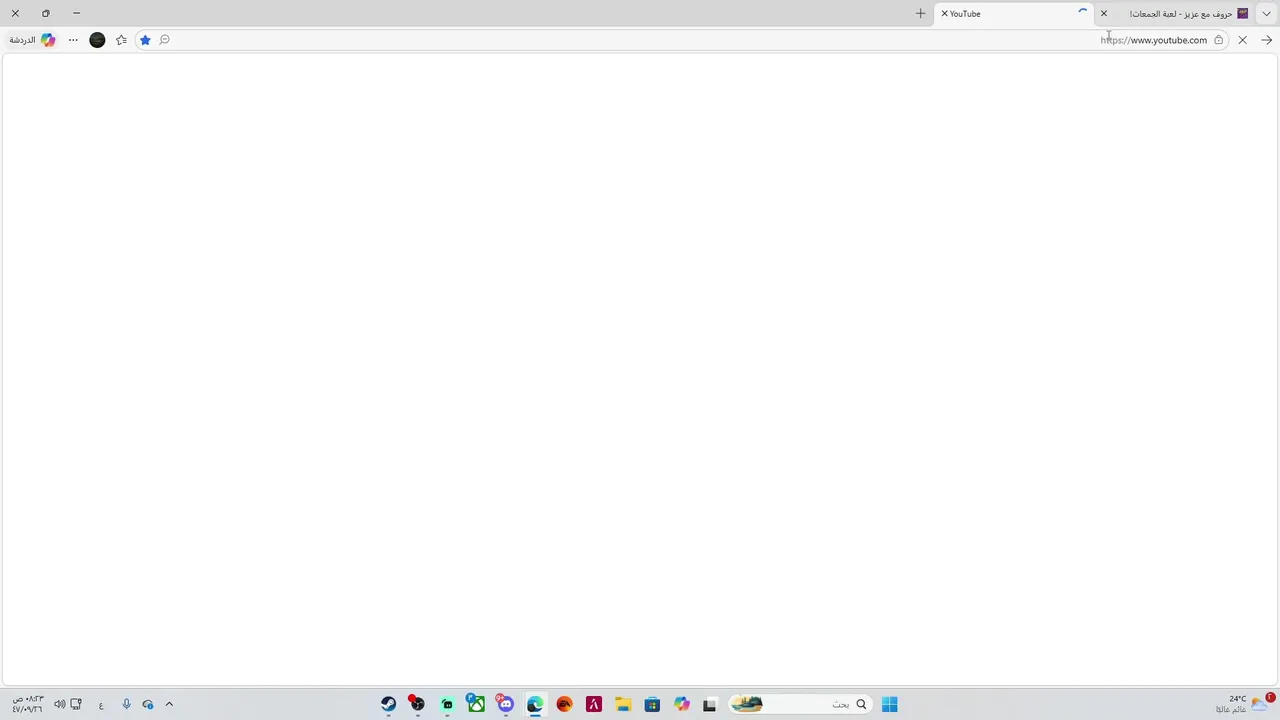This screenshot has width=1280, height=720.
Task: Click the zoom magnifier icon in address bar
Action: [x=165, y=40]
